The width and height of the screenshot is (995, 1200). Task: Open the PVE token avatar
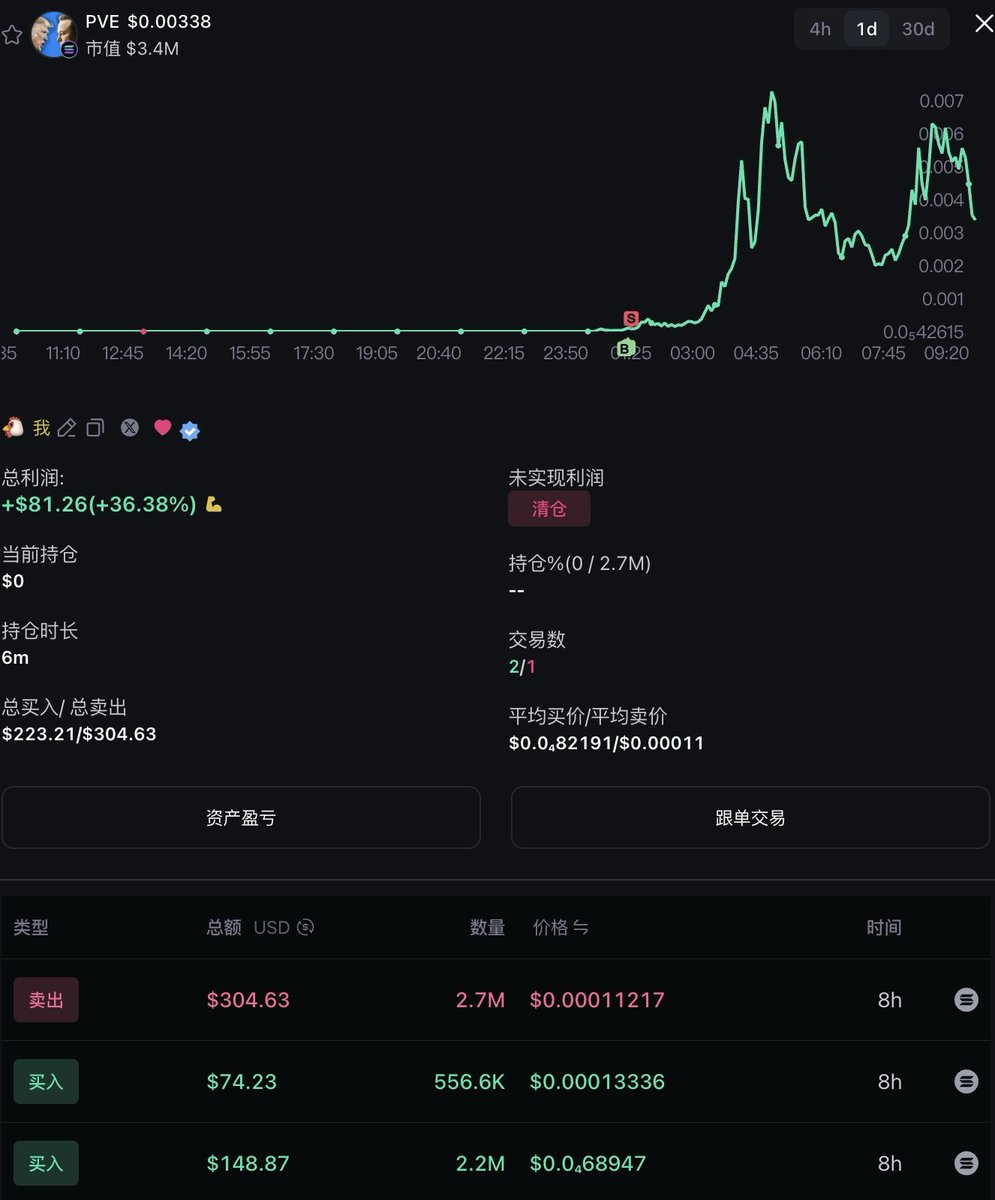point(55,35)
